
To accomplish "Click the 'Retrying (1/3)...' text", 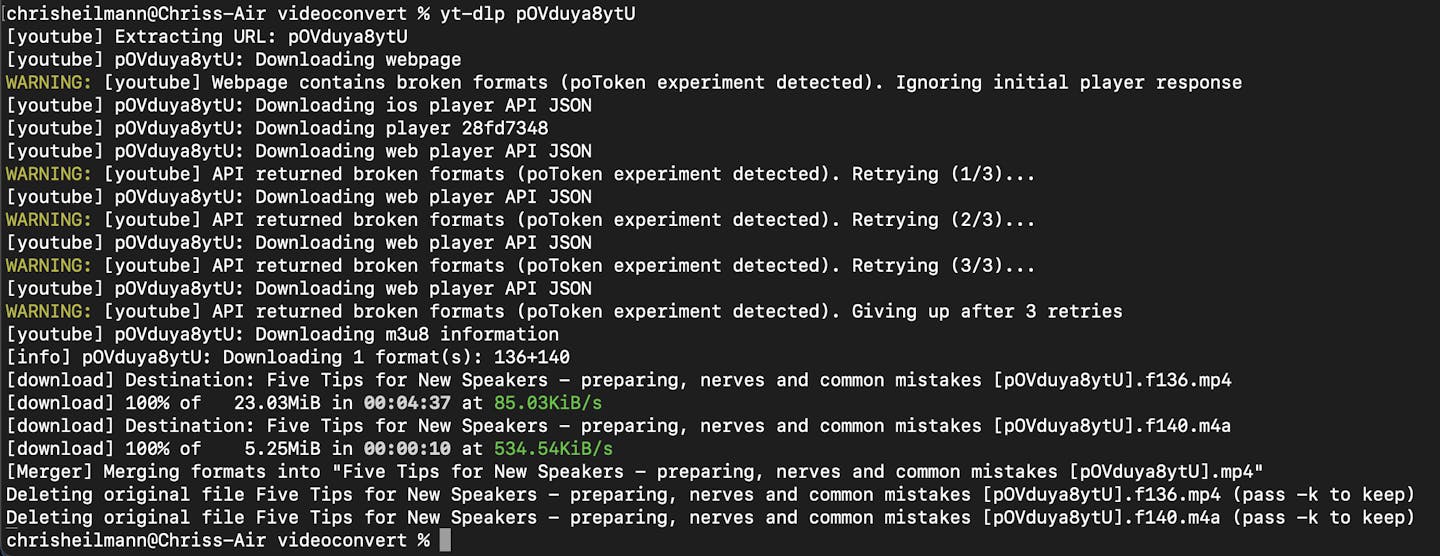I will (x=943, y=174).
